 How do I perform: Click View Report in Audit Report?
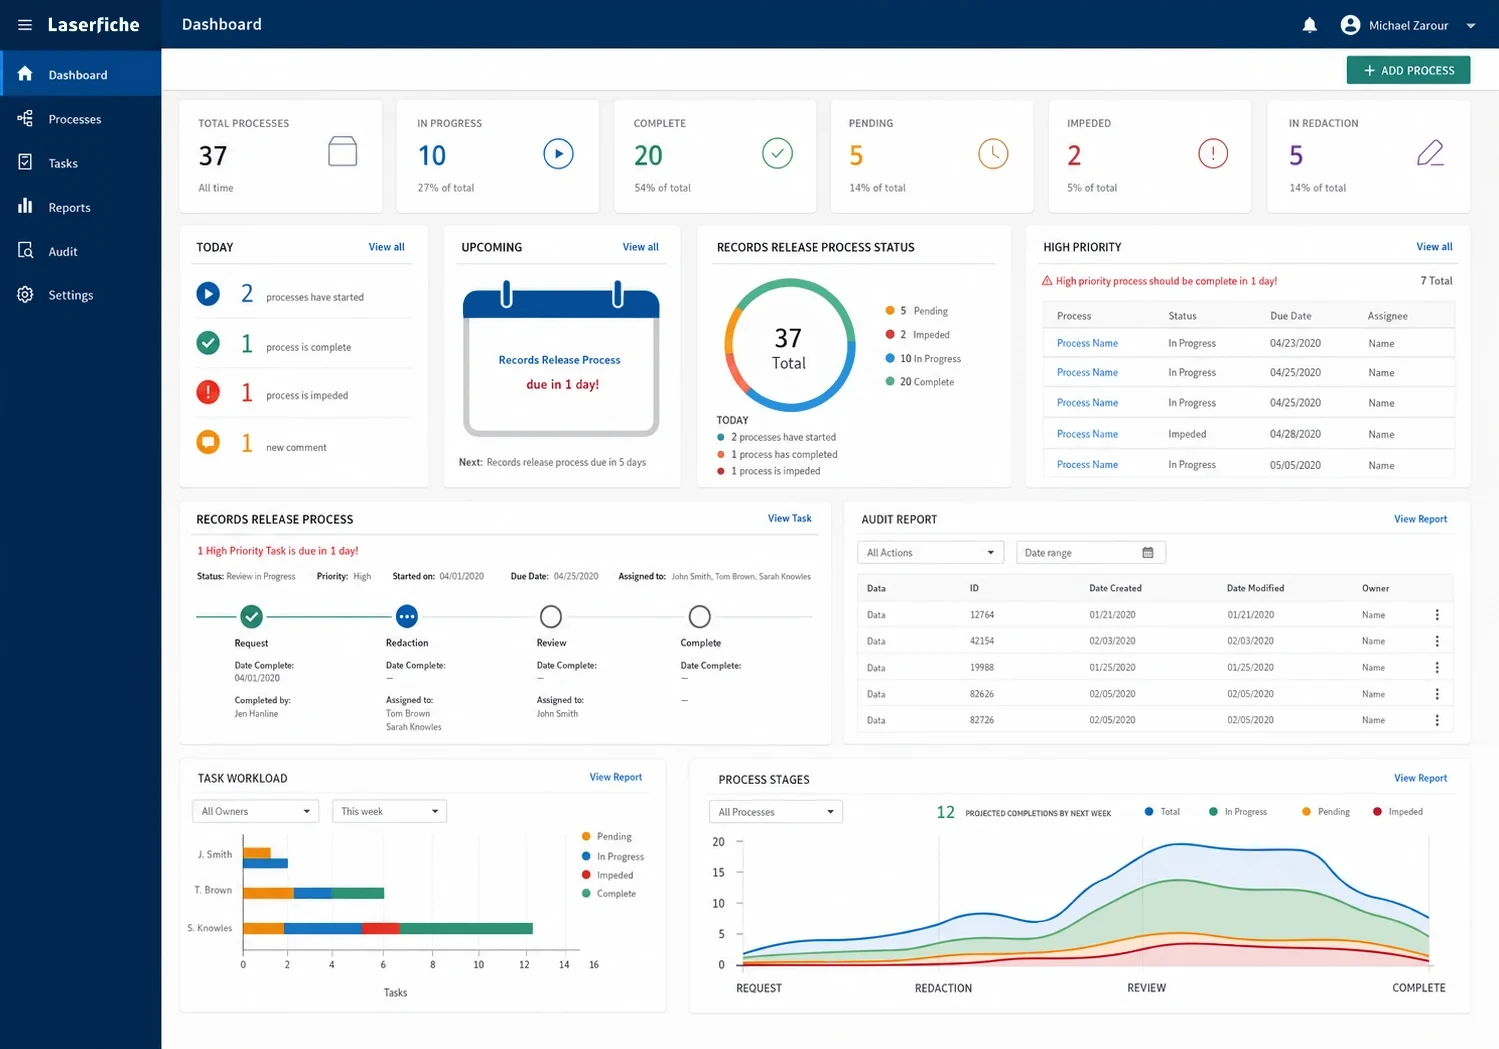click(1420, 519)
